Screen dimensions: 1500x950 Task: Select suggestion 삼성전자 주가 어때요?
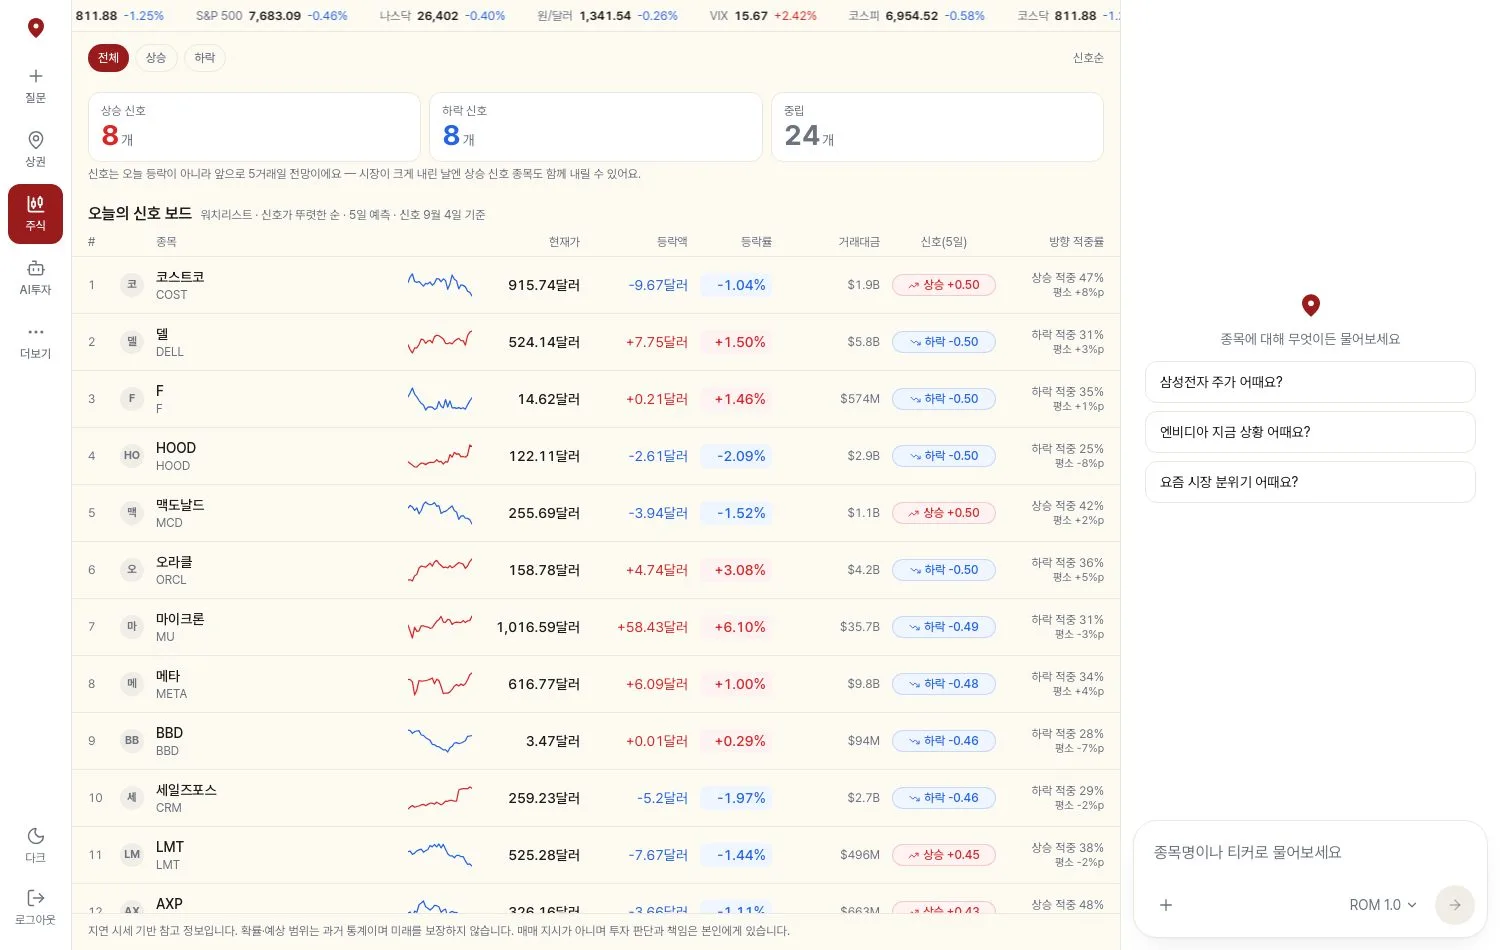[1310, 382]
